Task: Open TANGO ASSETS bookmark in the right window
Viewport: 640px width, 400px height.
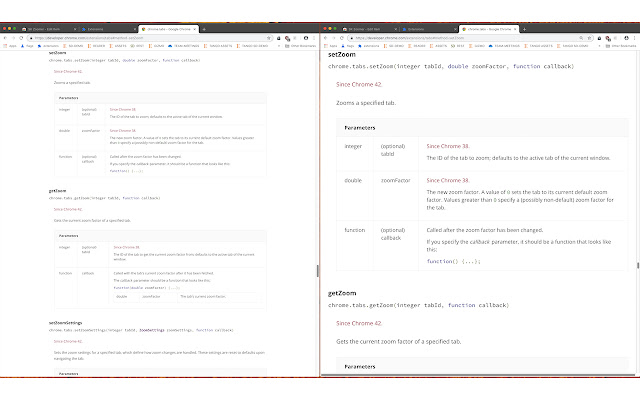Action: (x=538, y=46)
